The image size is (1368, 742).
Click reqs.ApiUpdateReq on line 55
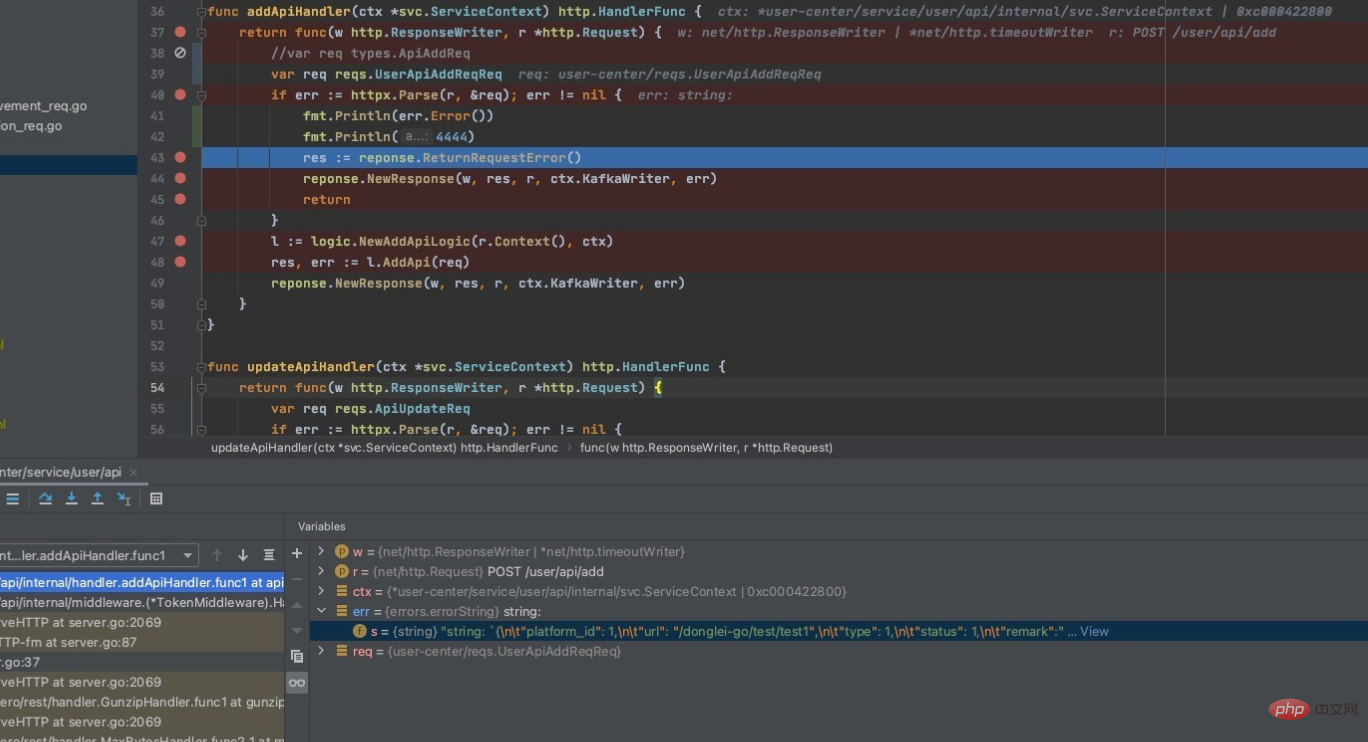click(402, 409)
